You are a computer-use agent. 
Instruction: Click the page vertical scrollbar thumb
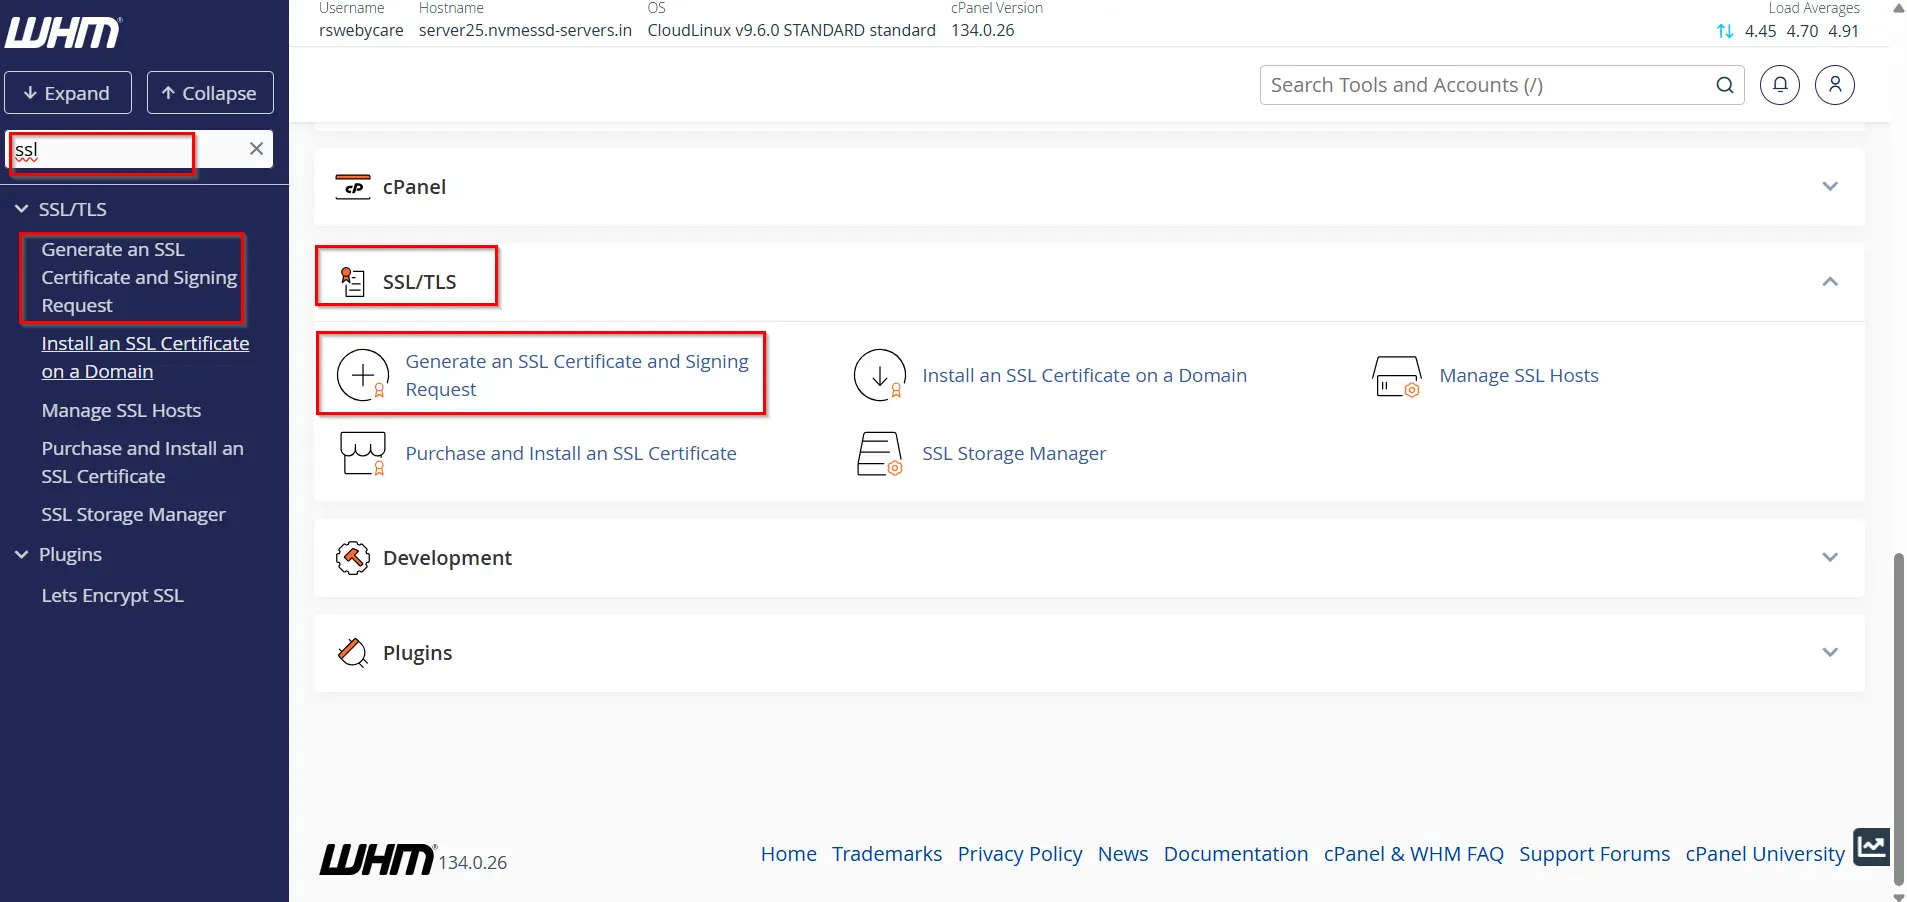[x=1899, y=718]
